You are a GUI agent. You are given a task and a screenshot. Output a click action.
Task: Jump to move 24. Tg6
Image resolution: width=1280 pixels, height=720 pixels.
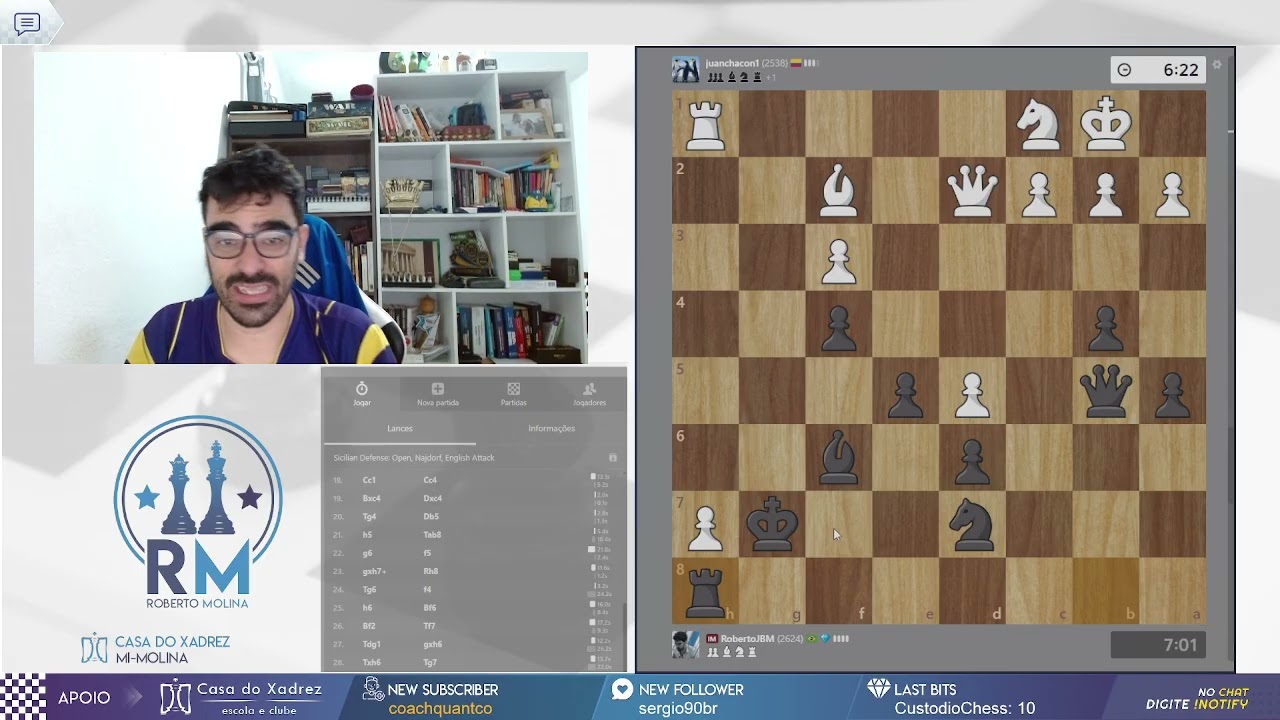pyautogui.click(x=369, y=590)
